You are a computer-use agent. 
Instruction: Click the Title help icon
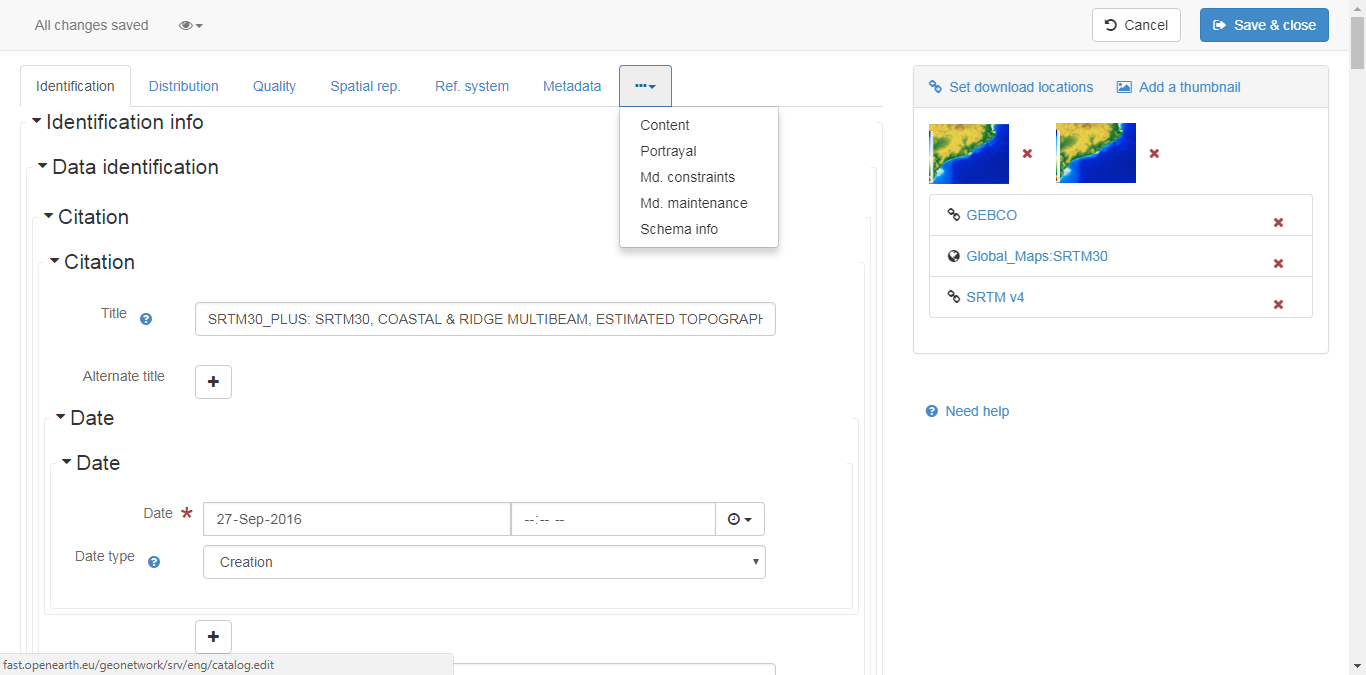click(x=146, y=319)
